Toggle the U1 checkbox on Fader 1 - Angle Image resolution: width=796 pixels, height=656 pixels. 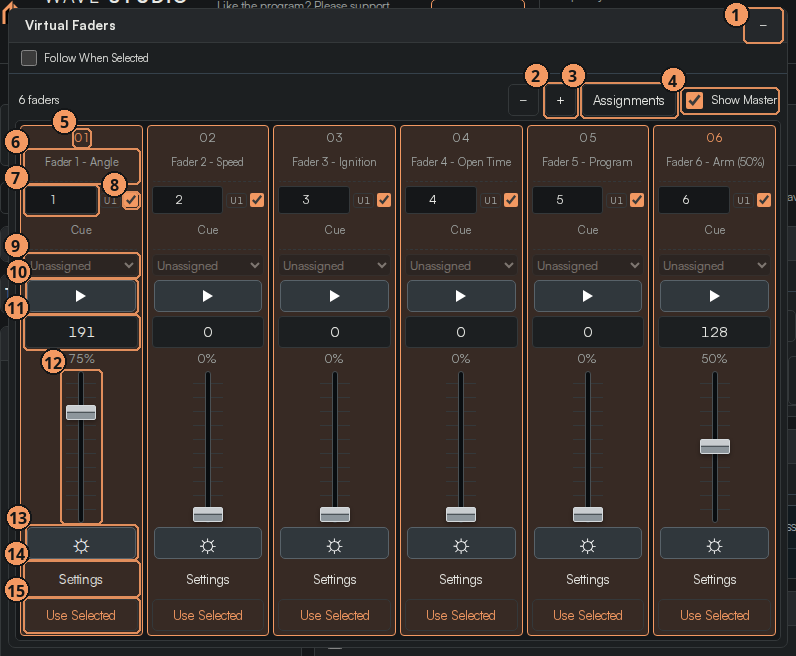tap(131, 200)
